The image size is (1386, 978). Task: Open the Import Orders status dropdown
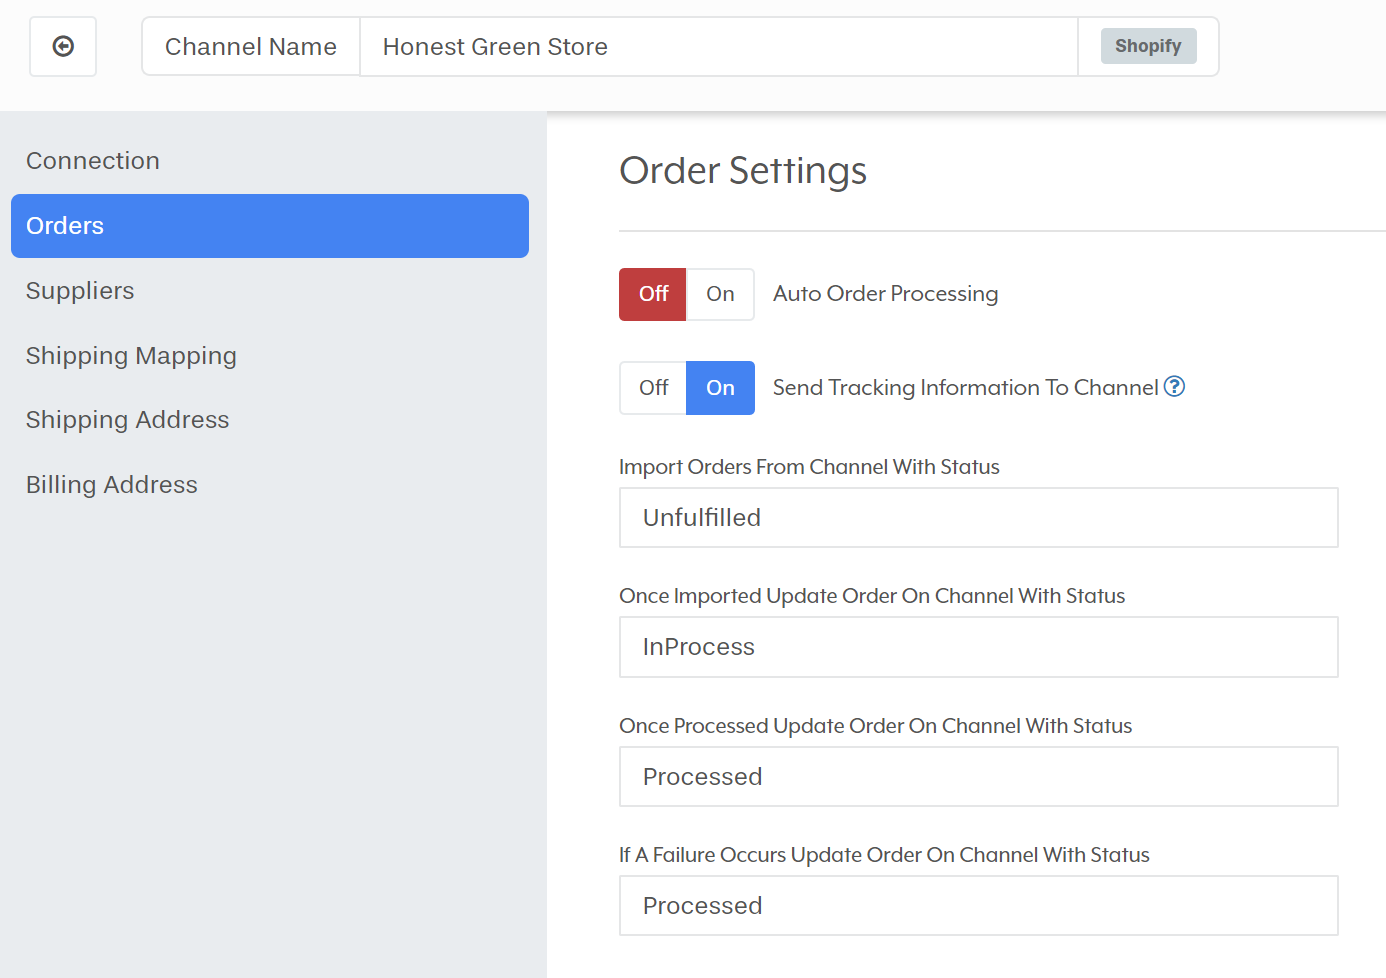(978, 518)
